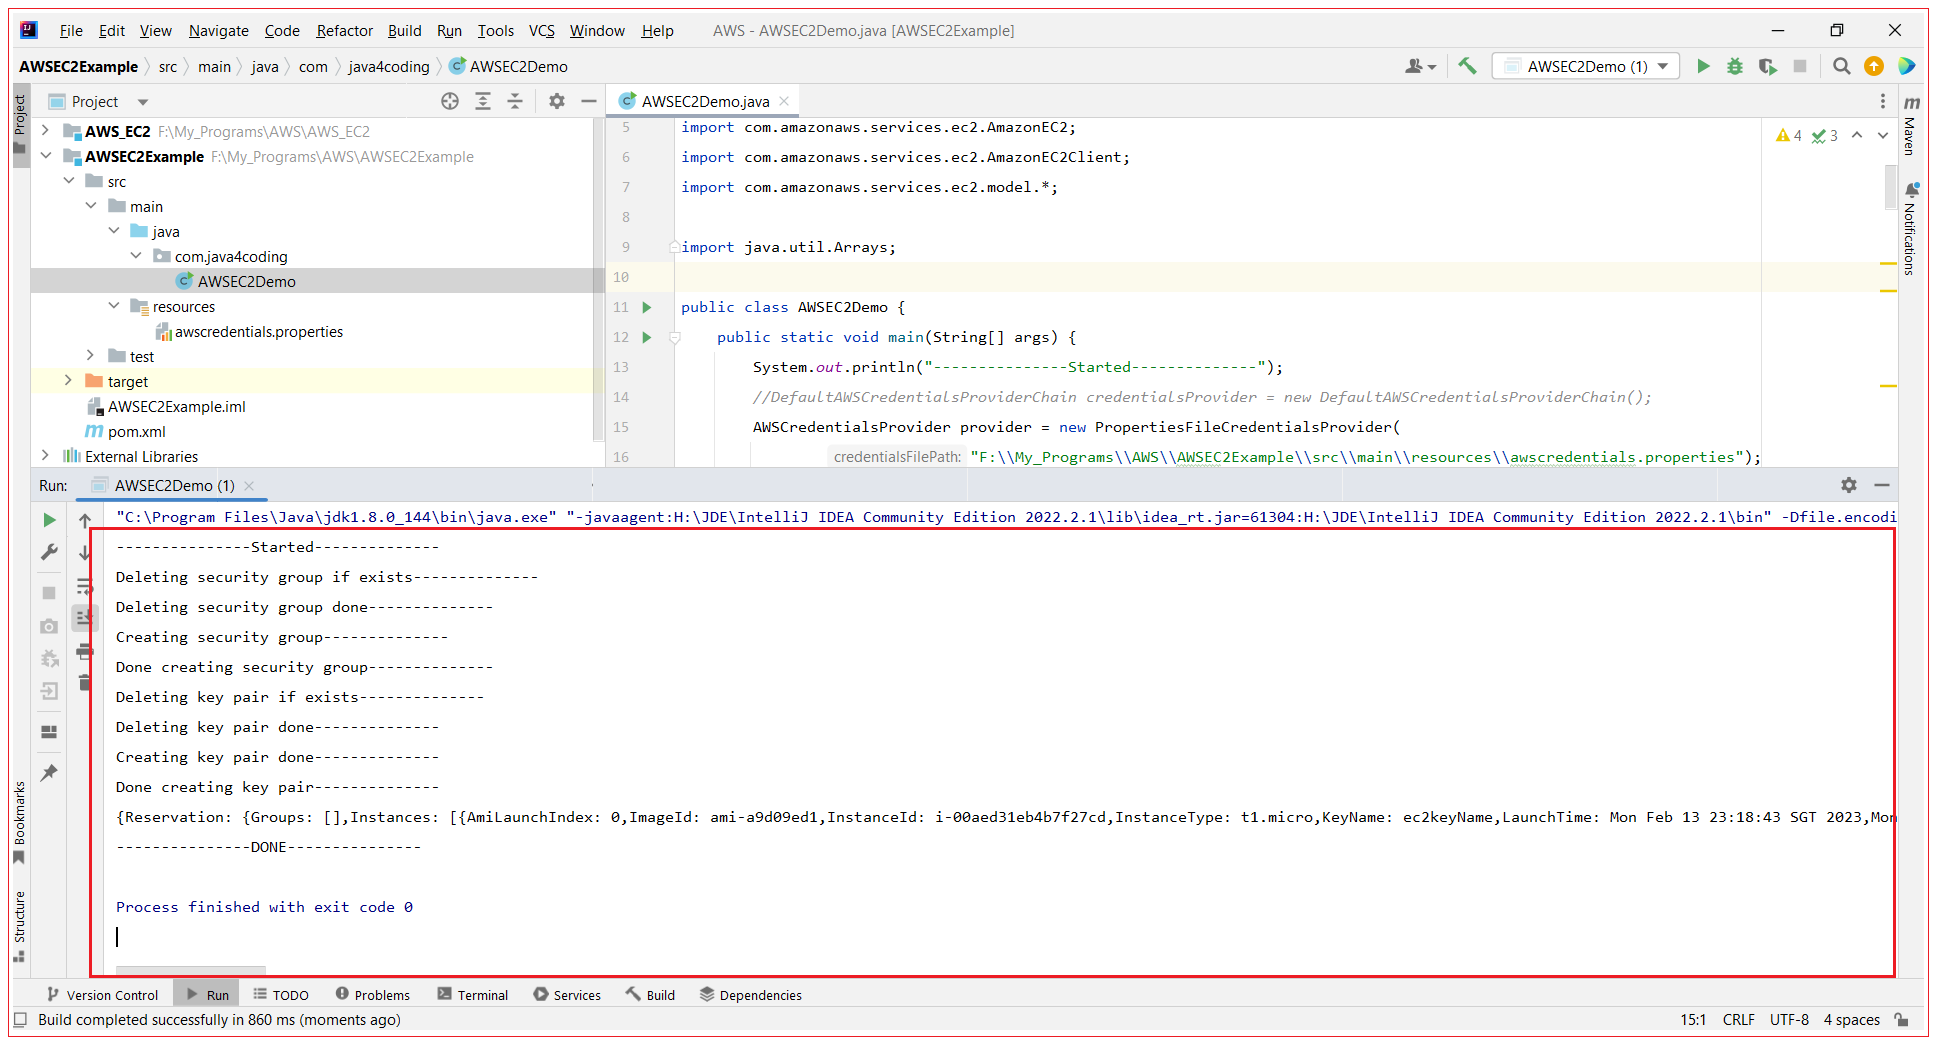The height and width of the screenshot is (1049, 1939).
Task: Run with coverage using the shield icon
Action: click(1767, 66)
